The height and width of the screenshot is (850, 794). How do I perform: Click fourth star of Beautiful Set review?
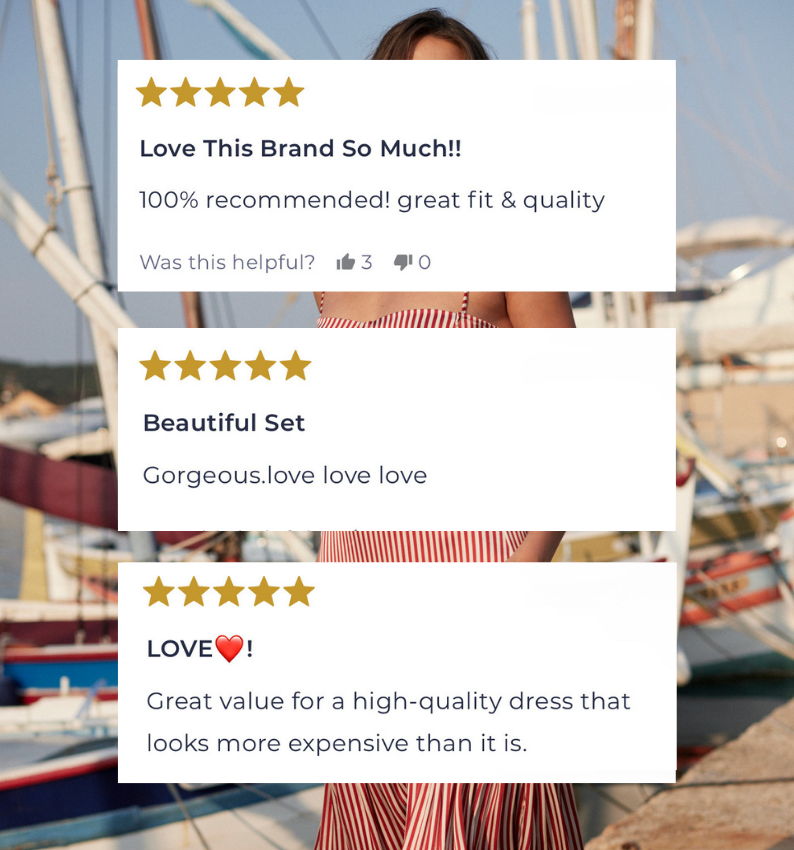[x=261, y=365]
